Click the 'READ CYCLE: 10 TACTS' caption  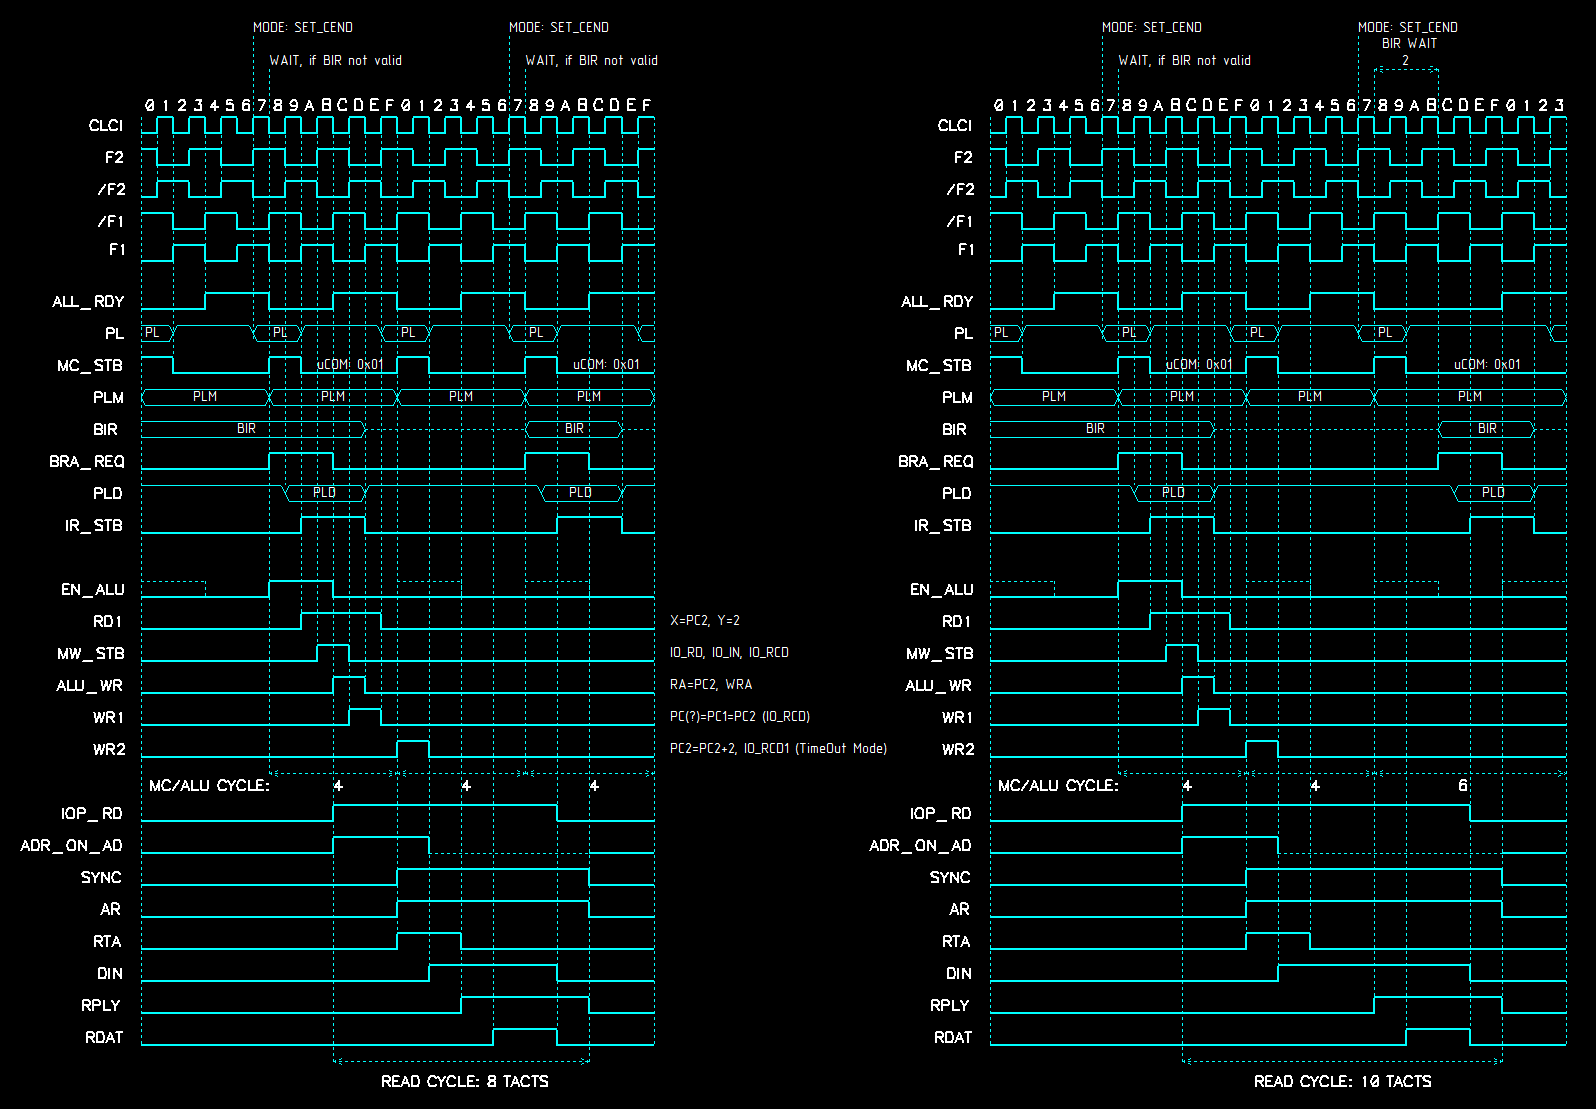click(1342, 1081)
